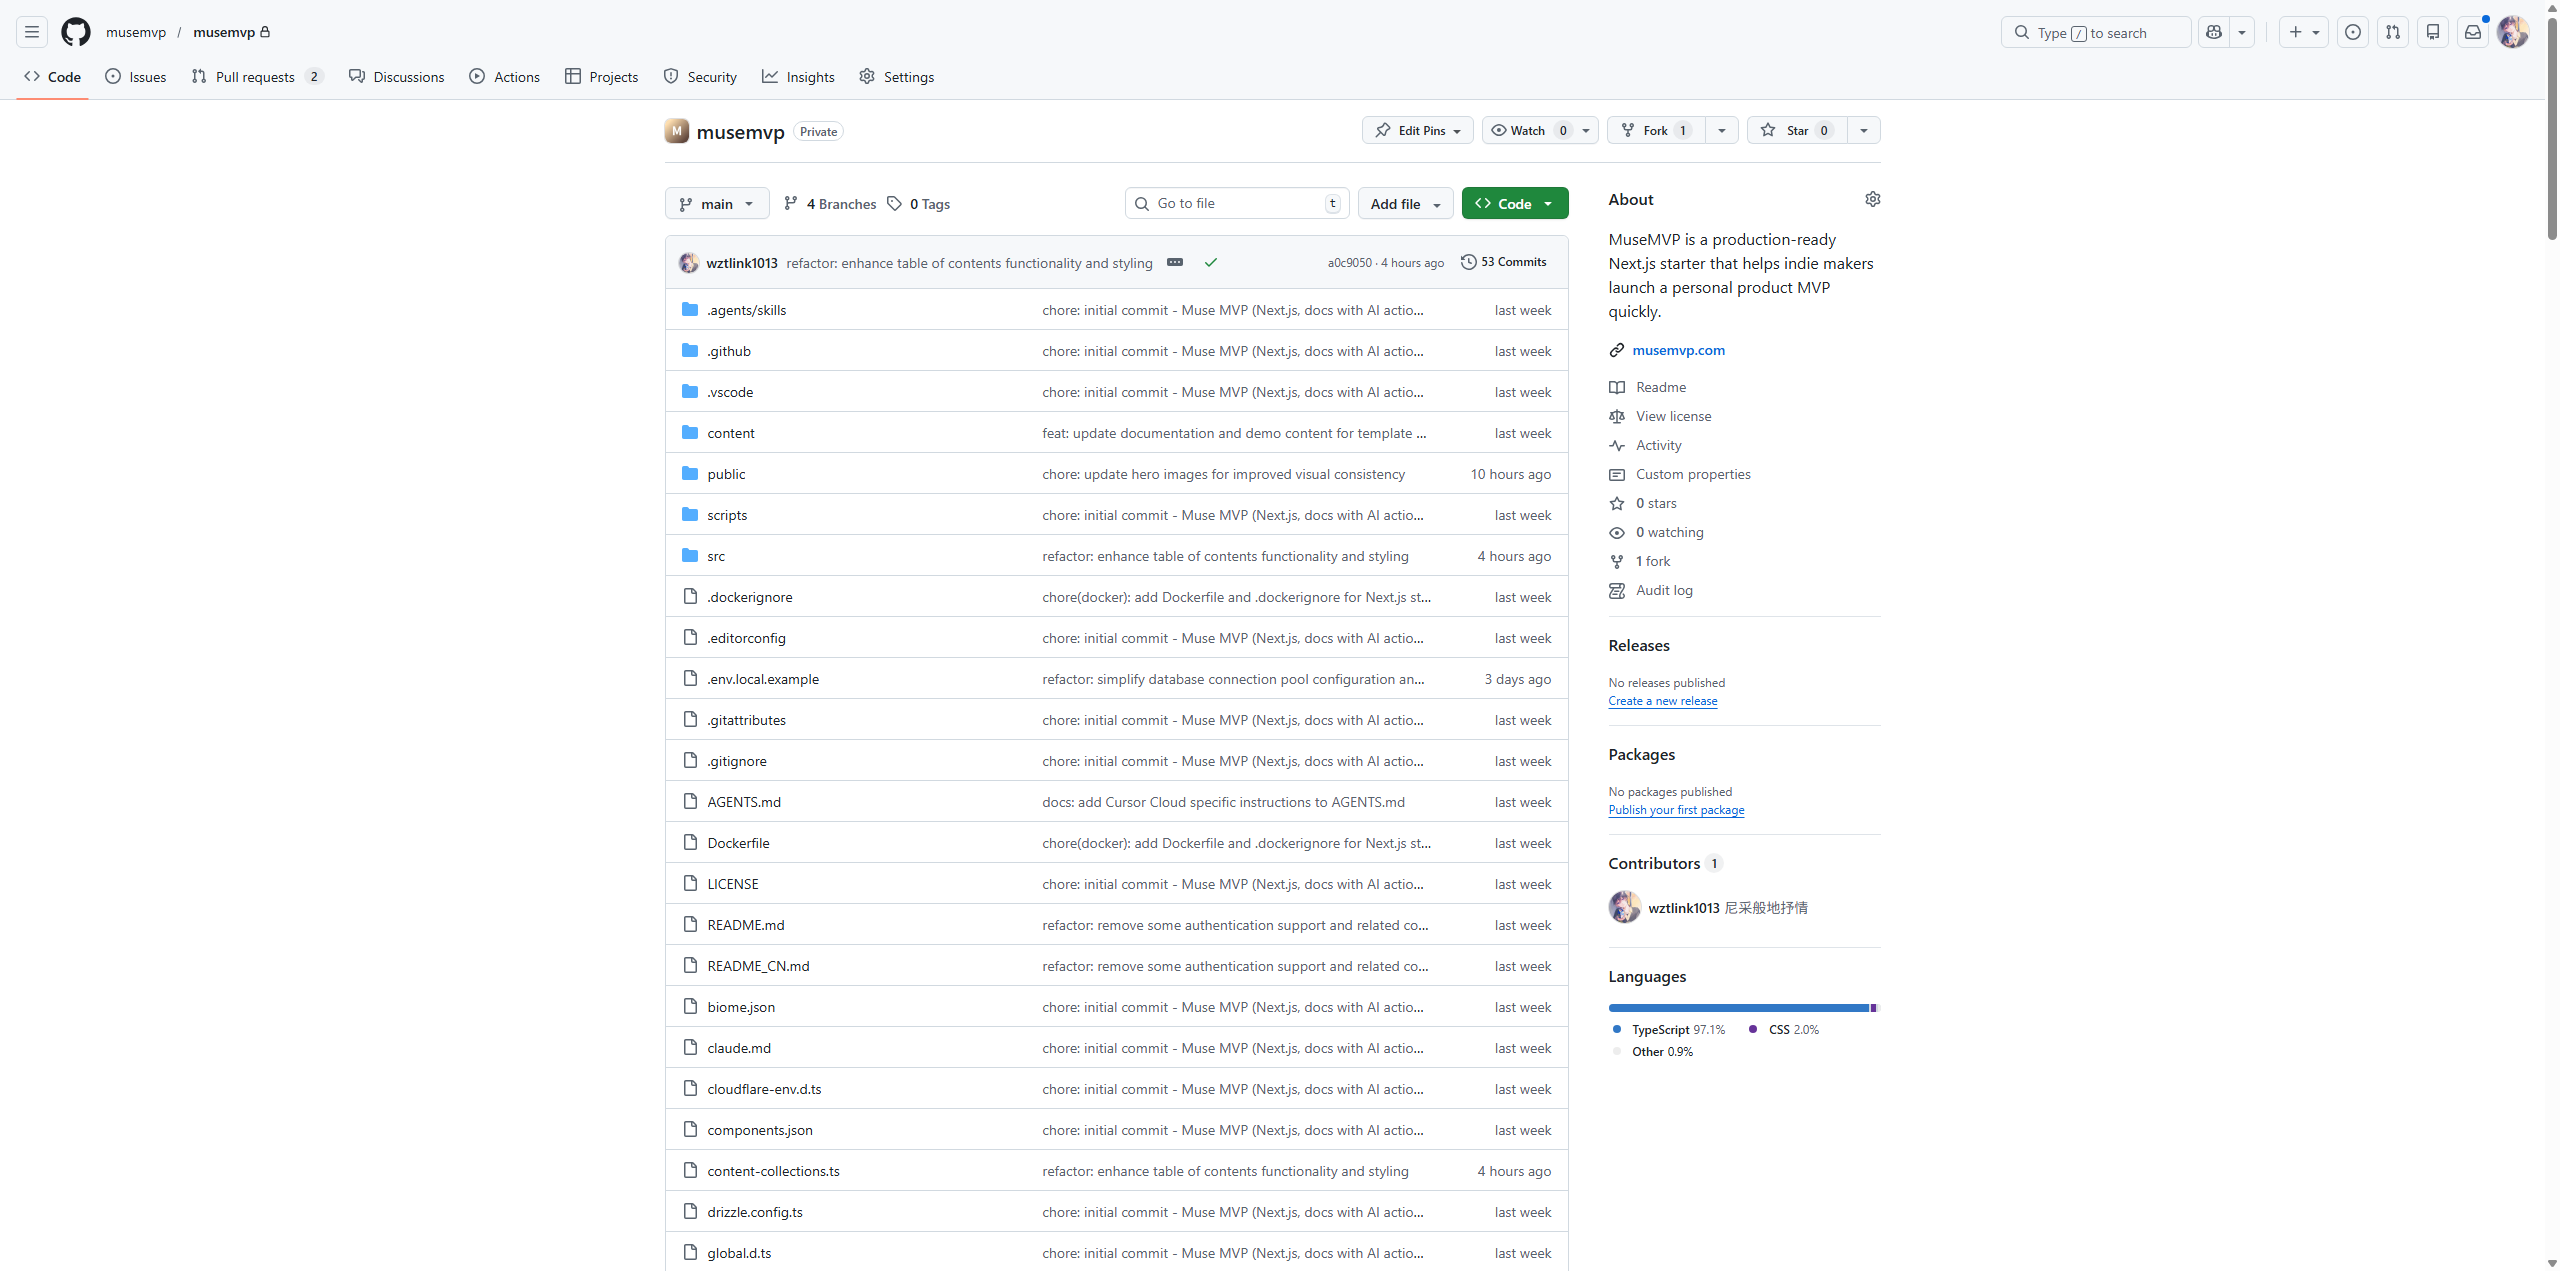Open the global issues icon in header
The image size is (2560, 1271).
[2353, 32]
